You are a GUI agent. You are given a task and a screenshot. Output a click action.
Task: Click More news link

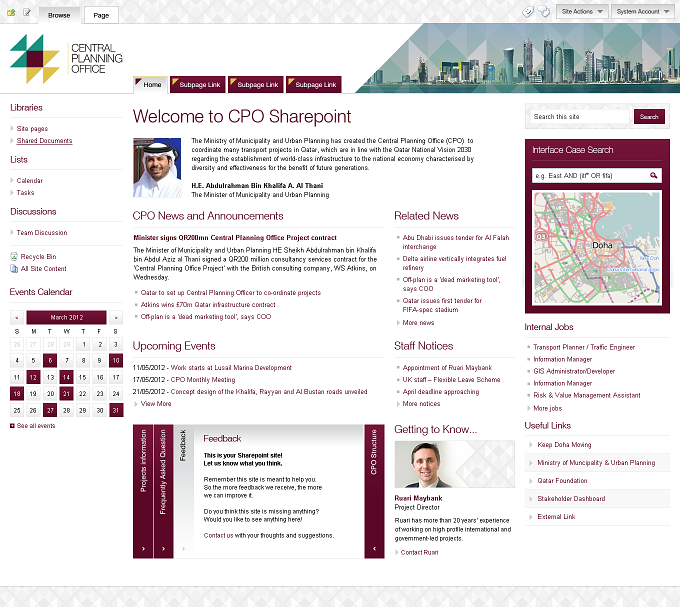pos(418,323)
